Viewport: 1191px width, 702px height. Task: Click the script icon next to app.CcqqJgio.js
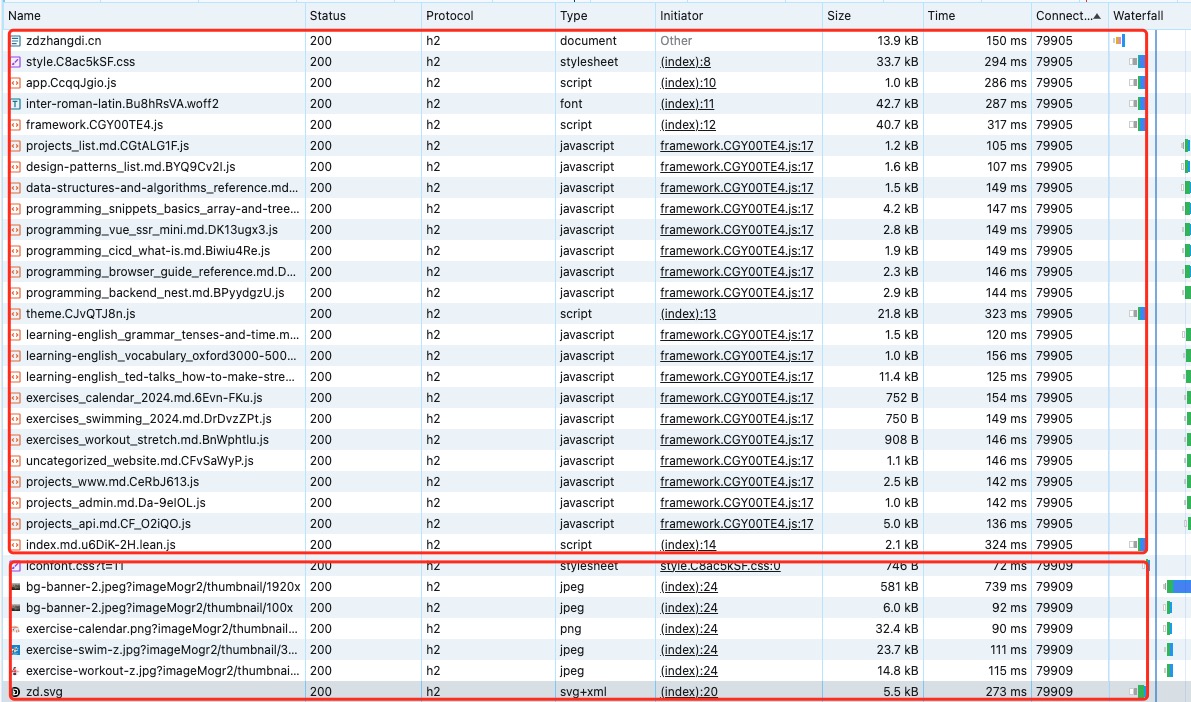click(x=16, y=83)
